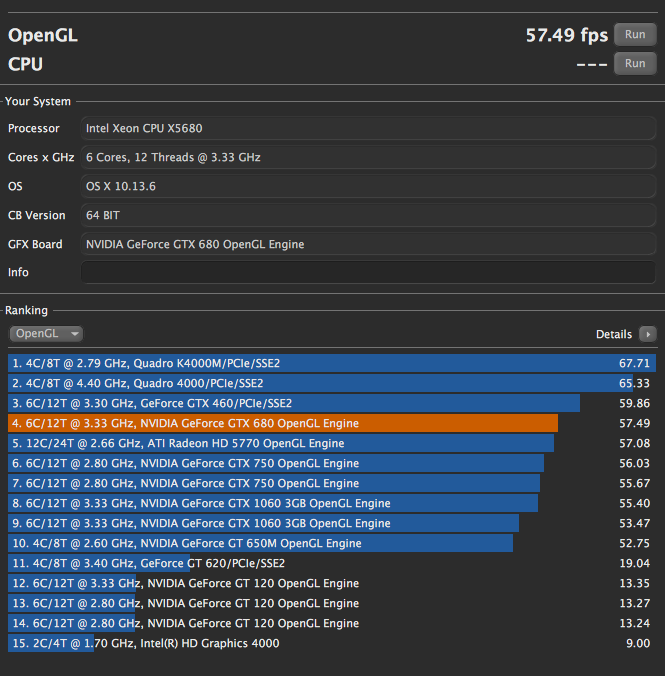Run the OpenGL benchmark
Viewport: 665px width, 676px height.
pos(635,34)
